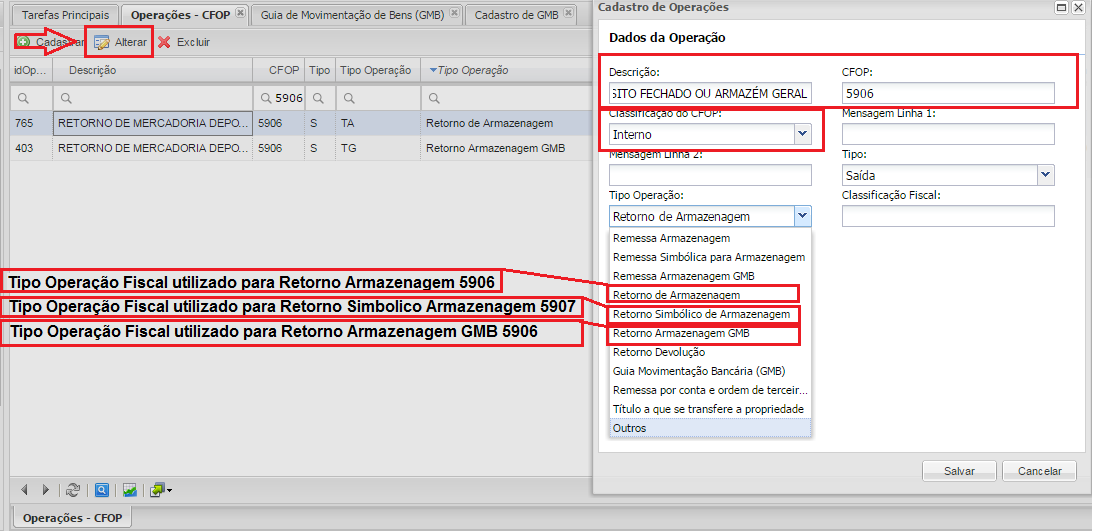Collapse the Tipo Operação dropdown arrow

click(x=802, y=216)
